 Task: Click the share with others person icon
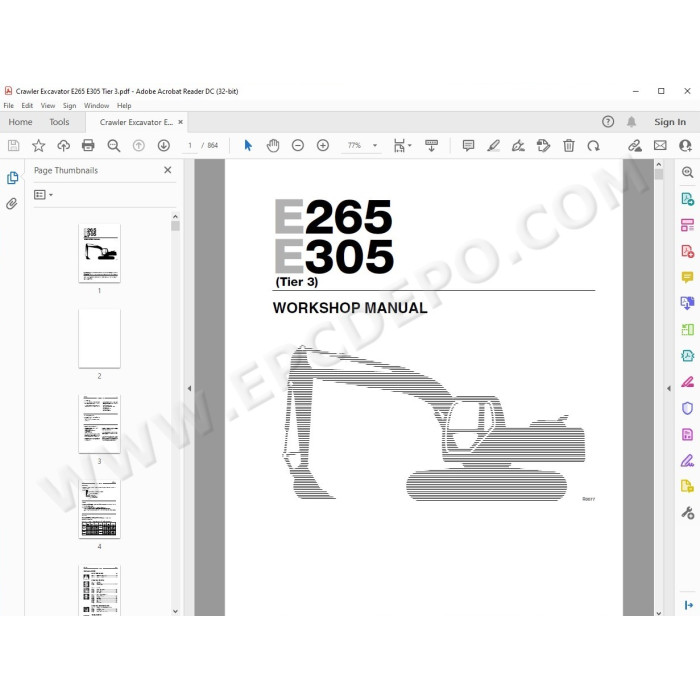tap(685, 146)
